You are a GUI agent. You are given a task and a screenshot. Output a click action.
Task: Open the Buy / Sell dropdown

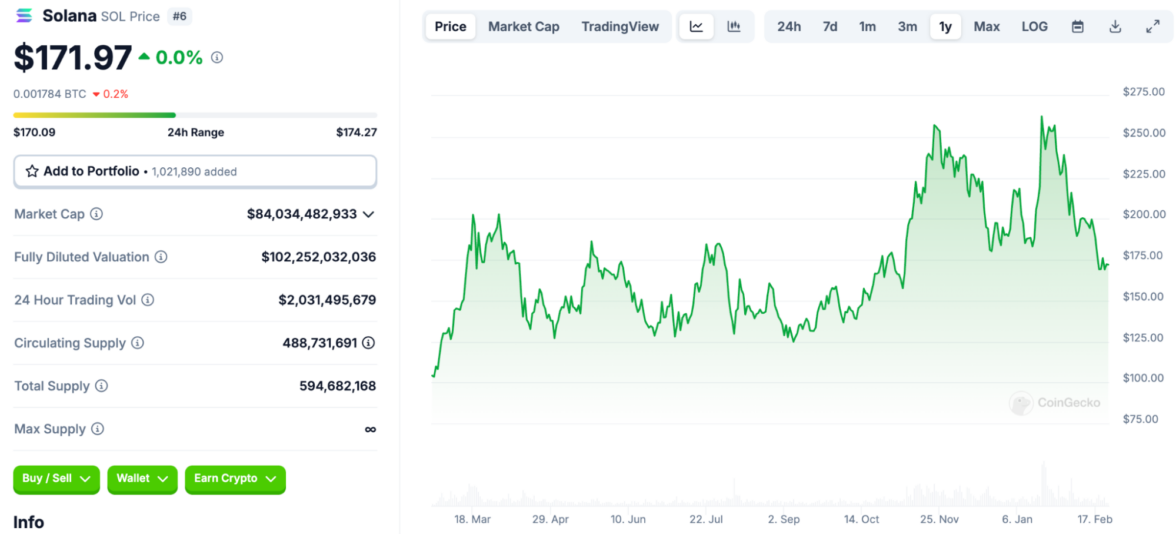point(56,479)
